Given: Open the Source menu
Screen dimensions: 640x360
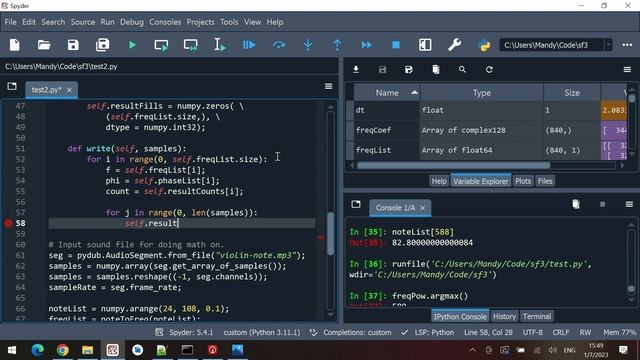Looking at the screenshot, I should (x=83, y=22).
